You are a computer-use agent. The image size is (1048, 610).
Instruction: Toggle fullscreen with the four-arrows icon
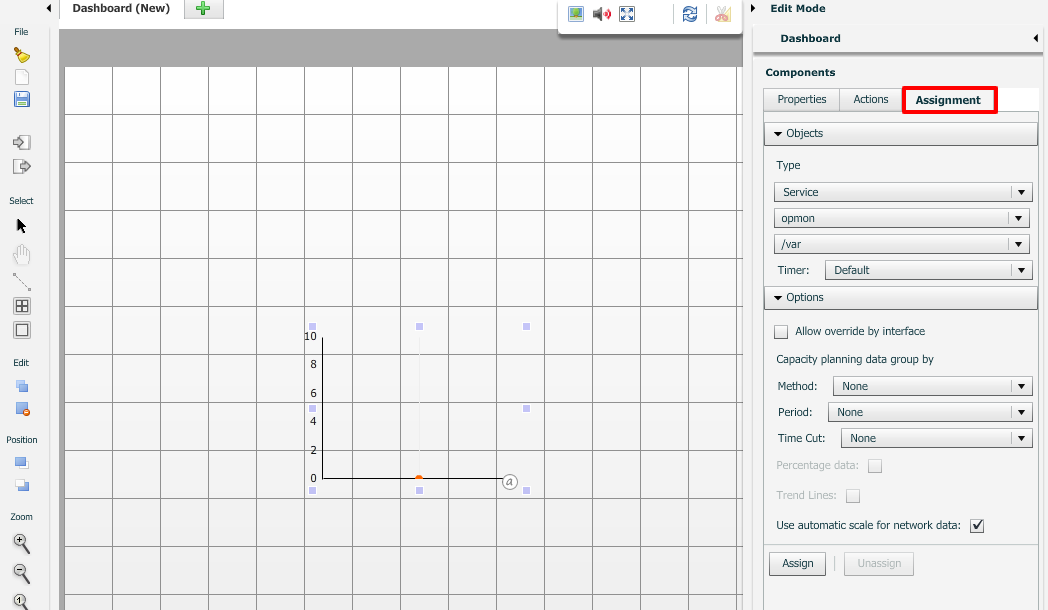point(627,13)
